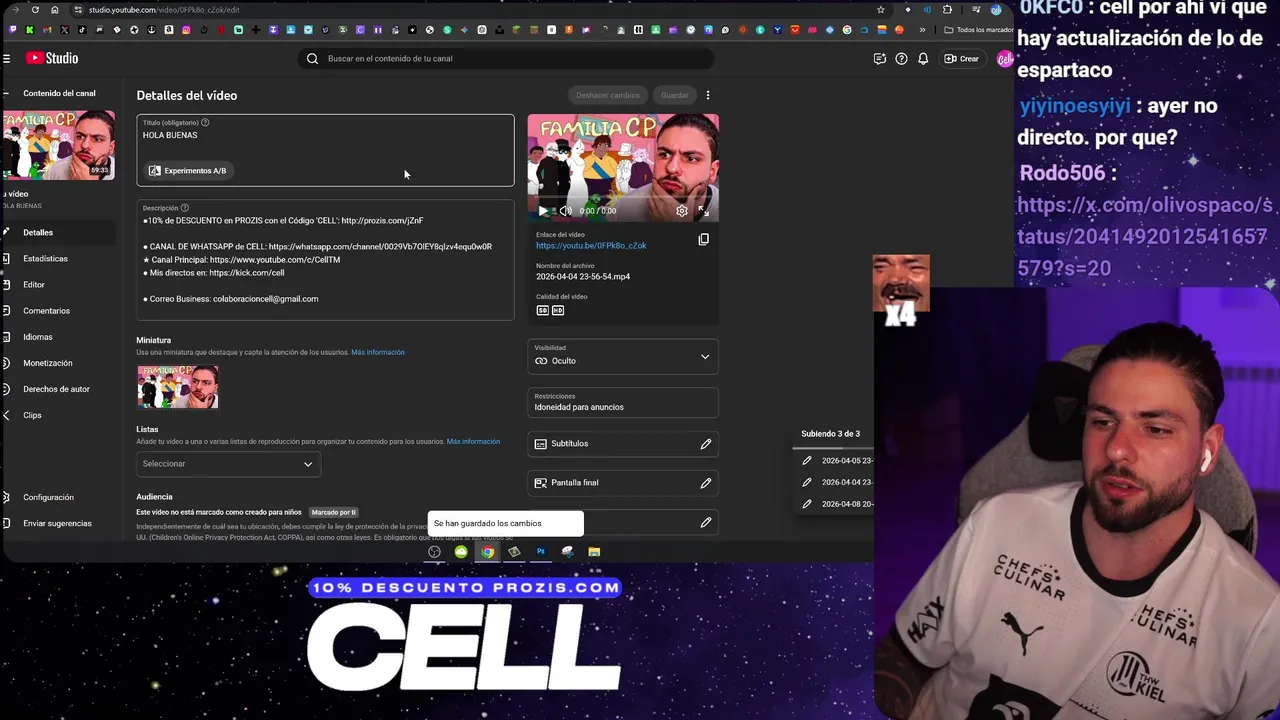This screenshot has height=720, width=1280.
Task: Mute the video preview volume
Action: 565,211
